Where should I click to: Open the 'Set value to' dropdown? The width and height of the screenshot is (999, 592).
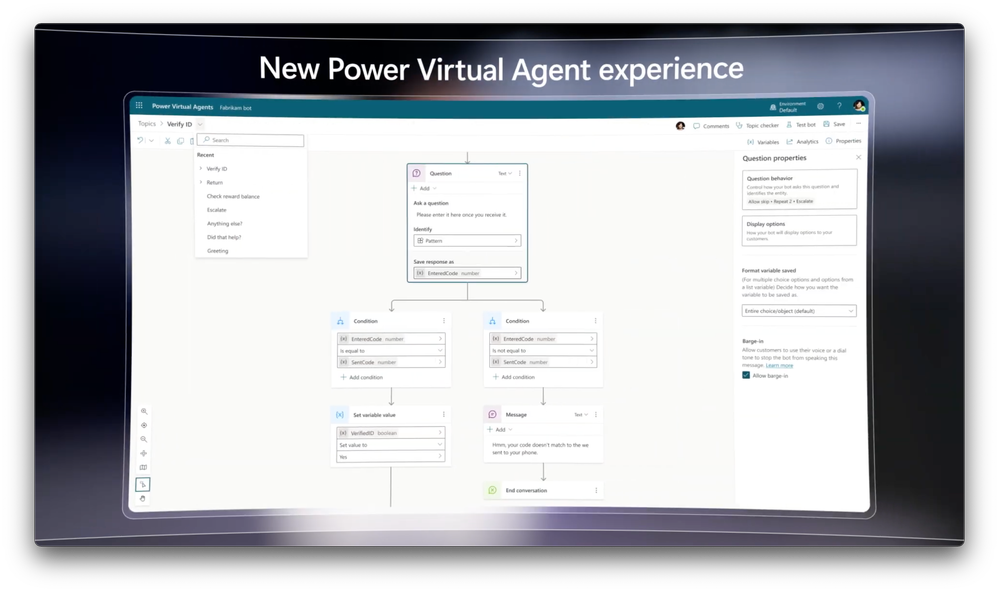391,445
